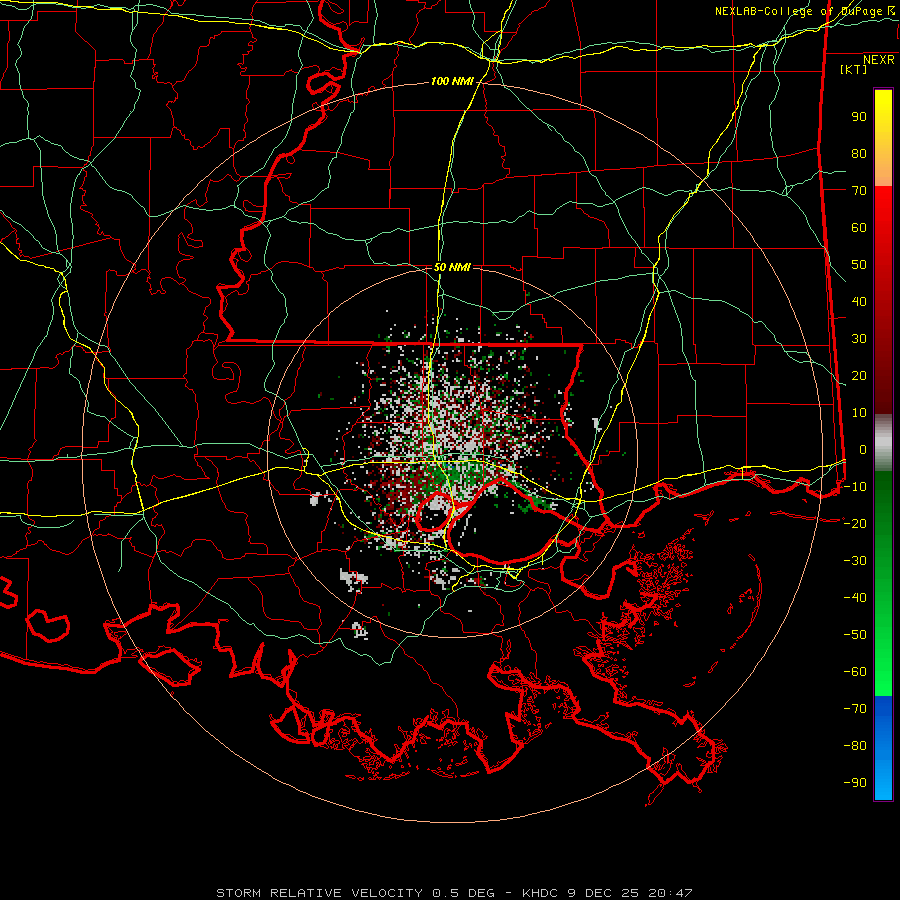Click the 40 value on the velocity scale
Viewport: 900px width, 900px height.
click(859, 301)
